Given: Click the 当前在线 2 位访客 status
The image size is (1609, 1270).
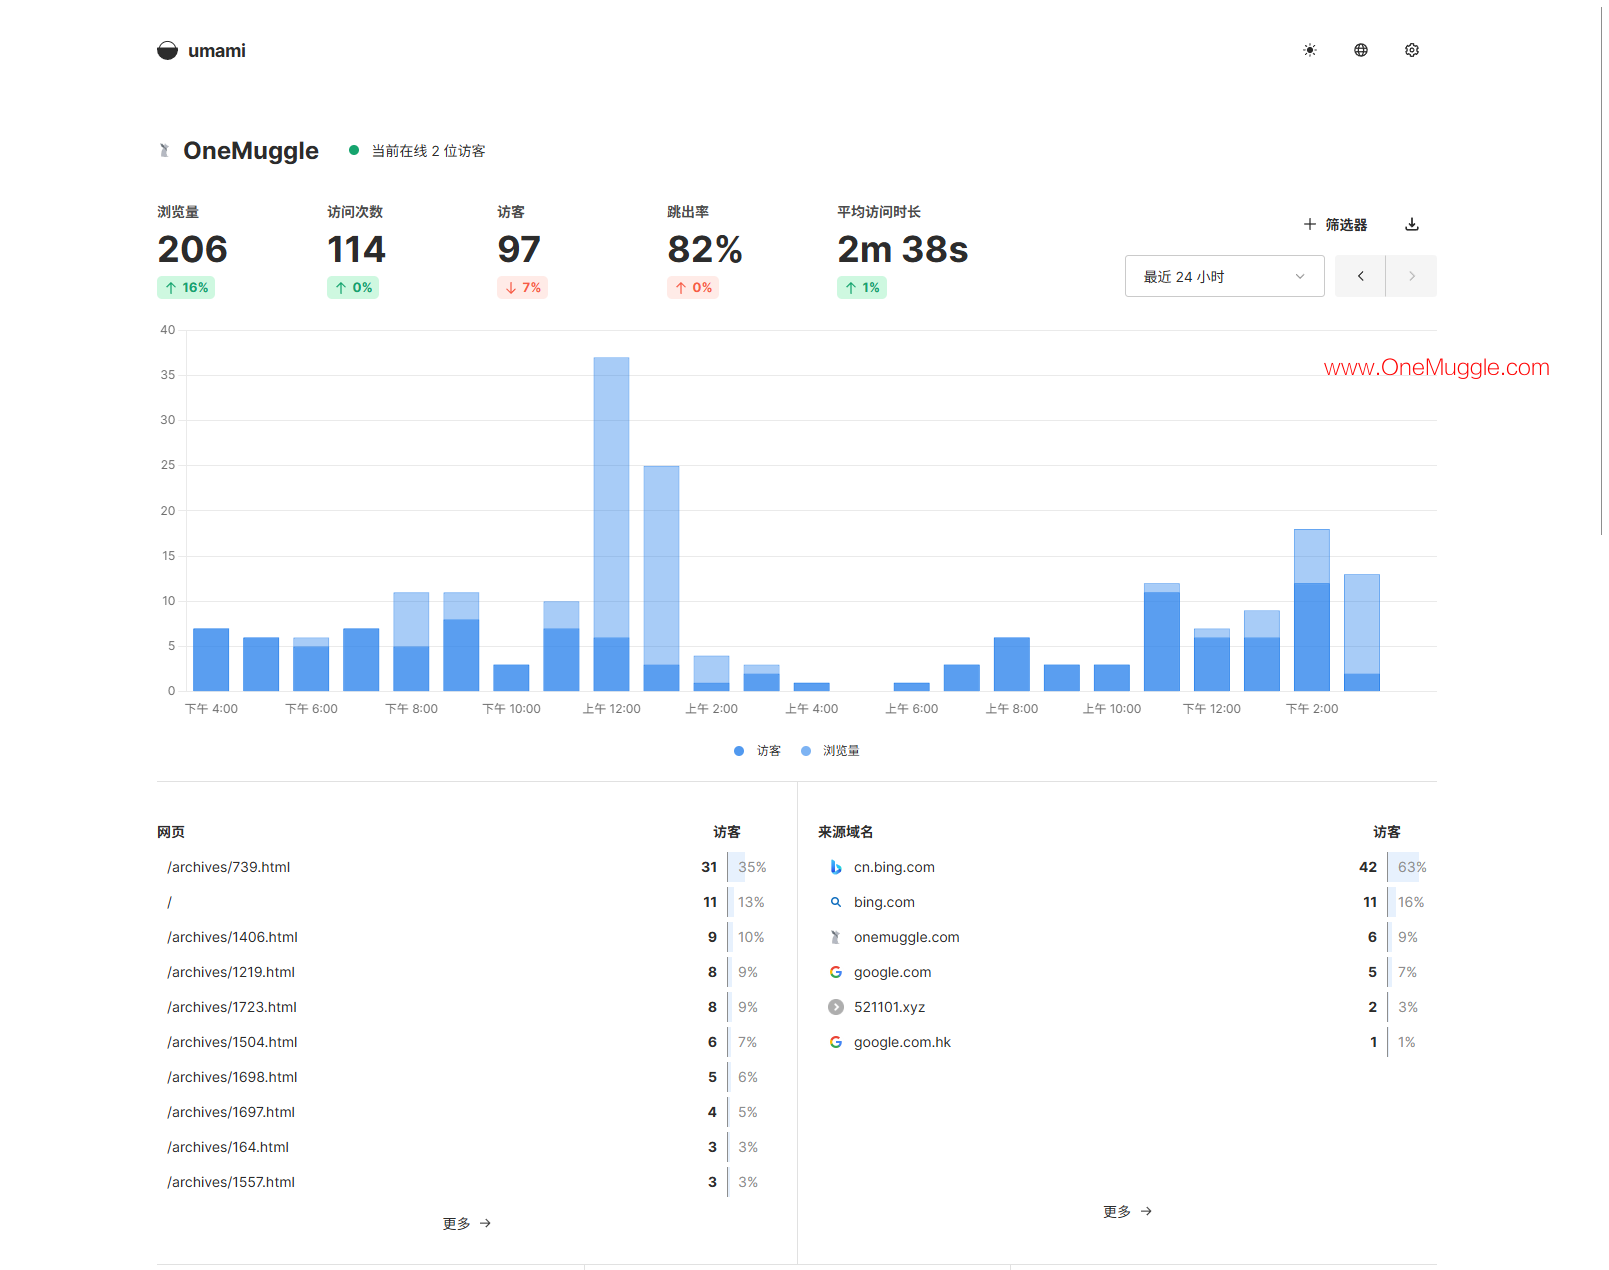Looking at the screenshot, I should pos(417,151).
